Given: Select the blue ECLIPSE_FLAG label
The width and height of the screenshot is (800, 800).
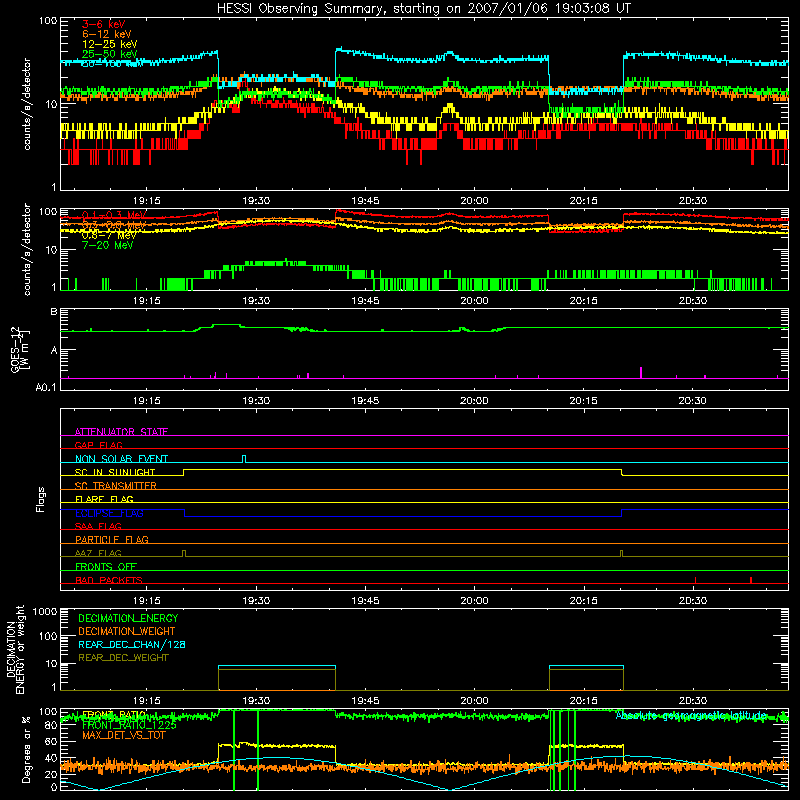Looking at the screenshot, I should (x=109, y=513).
